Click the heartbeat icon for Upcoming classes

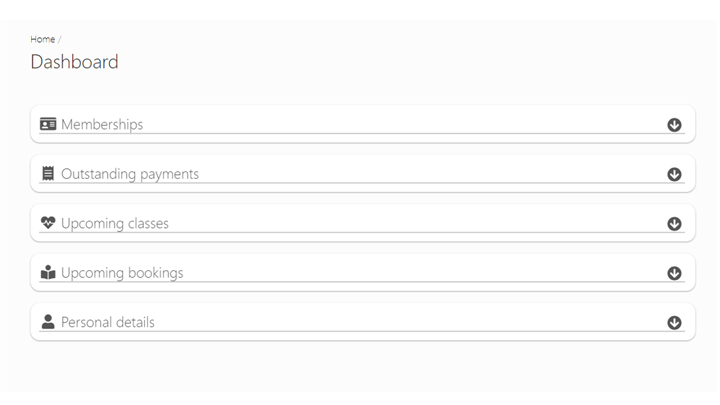tap(48, 223)
